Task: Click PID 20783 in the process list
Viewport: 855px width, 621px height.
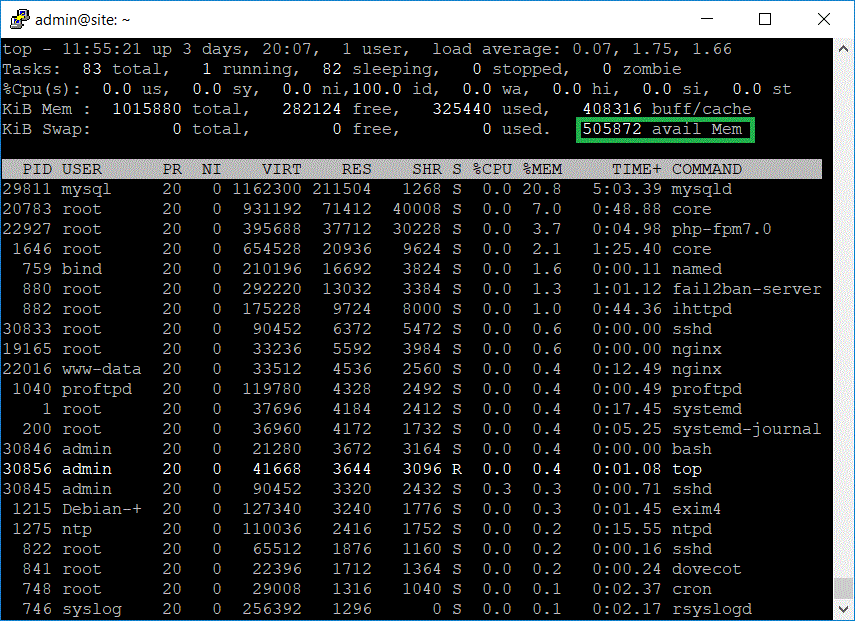Action: point(27,209)
